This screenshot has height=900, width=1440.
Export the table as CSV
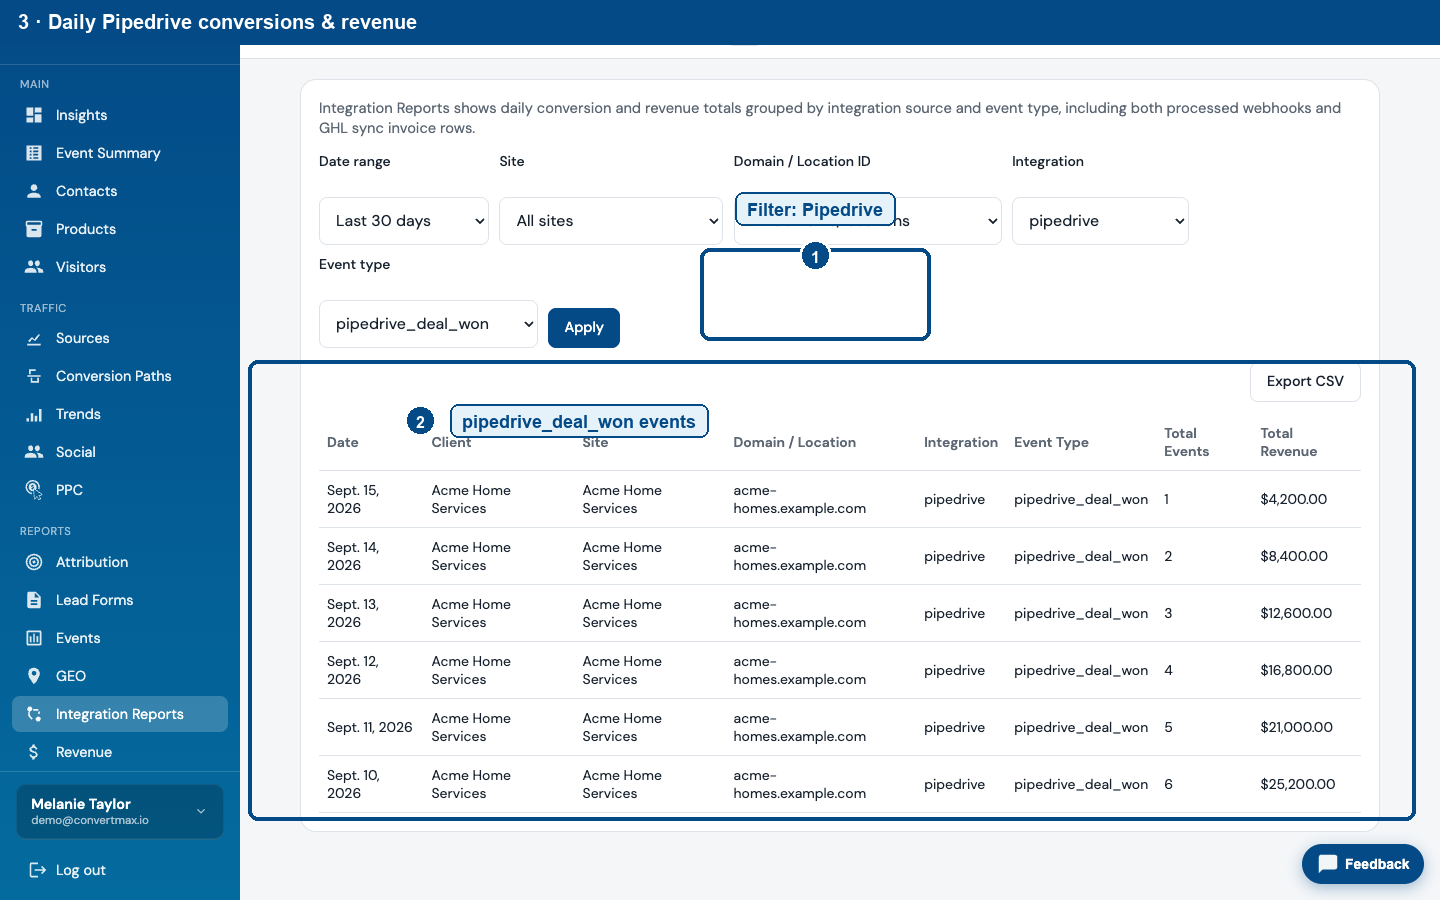click(1305, 381)
